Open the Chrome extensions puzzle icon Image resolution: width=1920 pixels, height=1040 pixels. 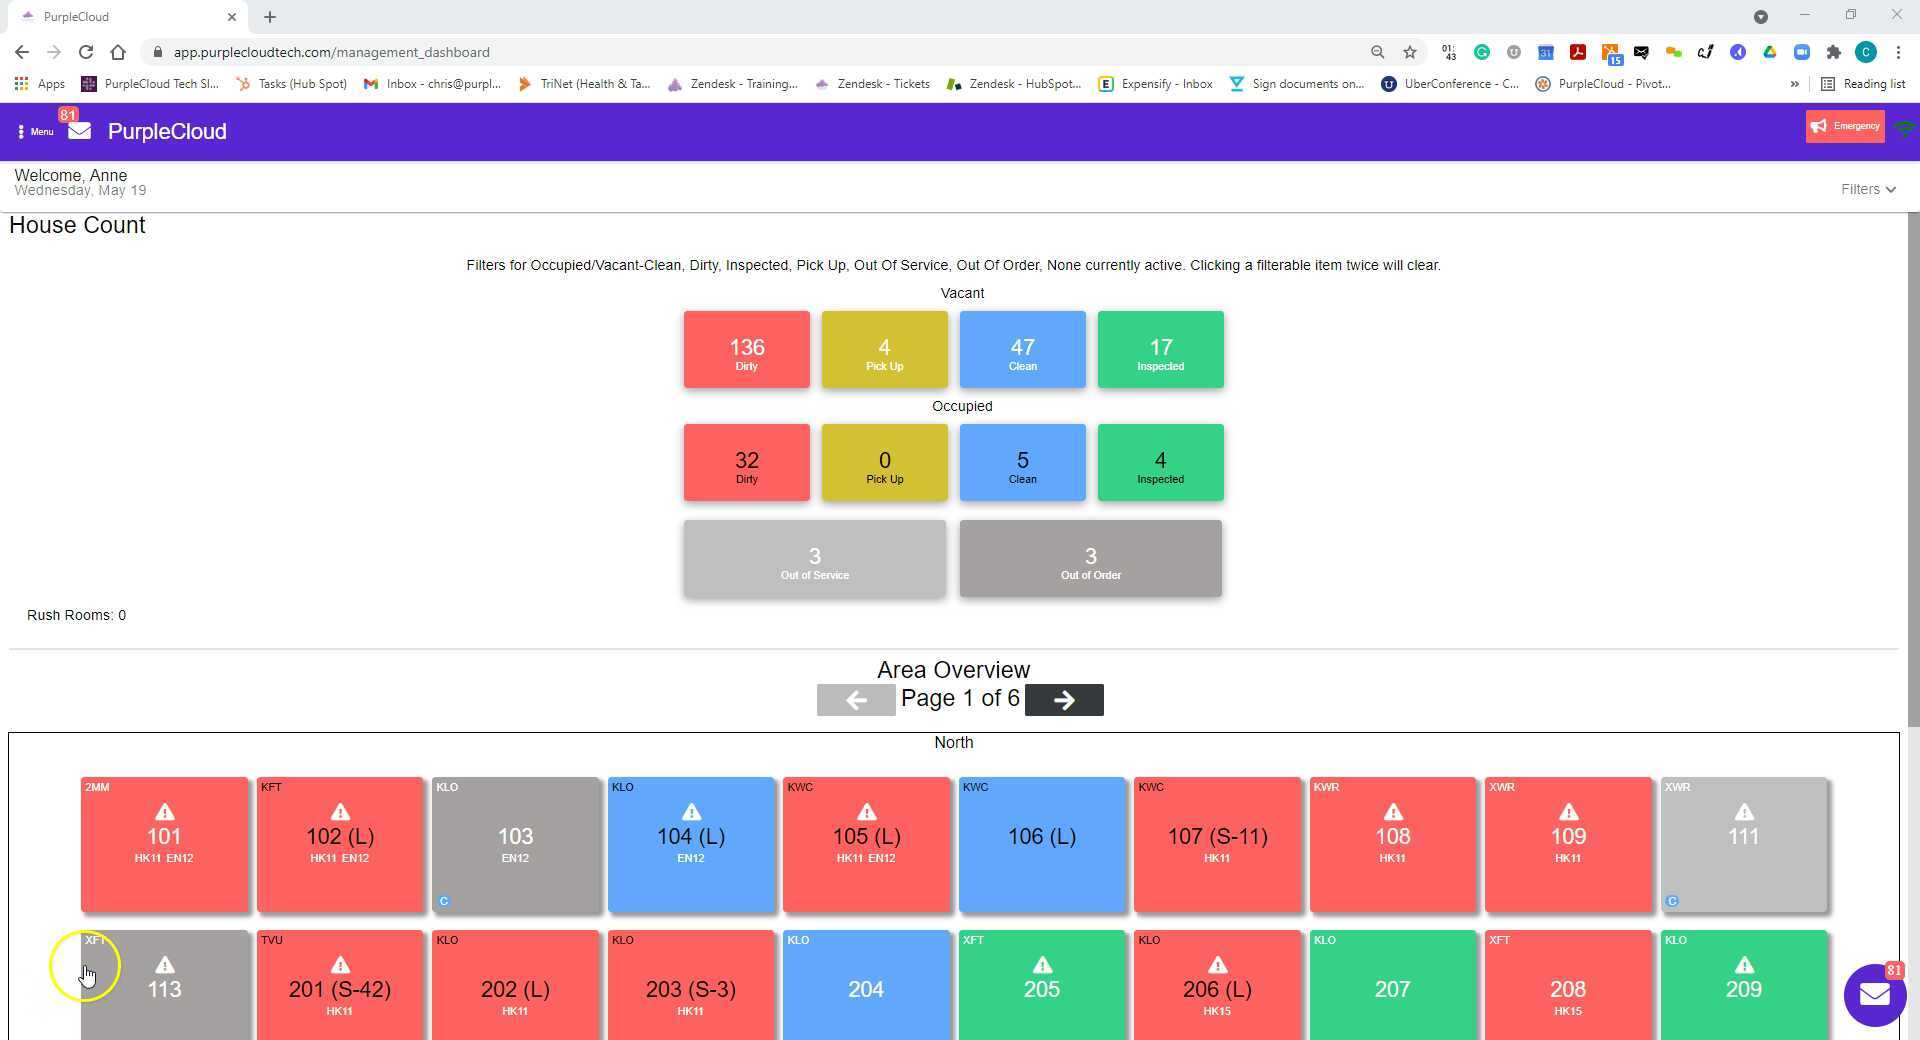coord(1833,52)
